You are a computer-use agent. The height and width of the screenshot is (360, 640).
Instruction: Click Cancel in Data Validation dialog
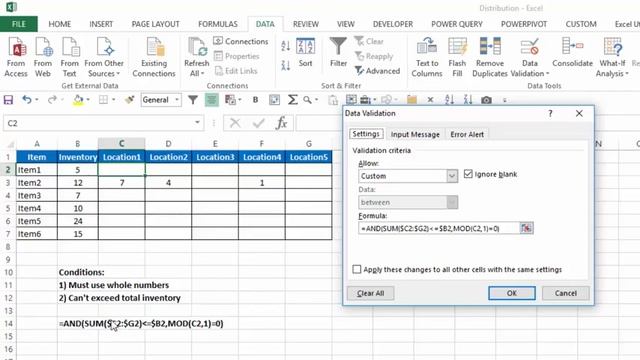[x=566, y=293]
